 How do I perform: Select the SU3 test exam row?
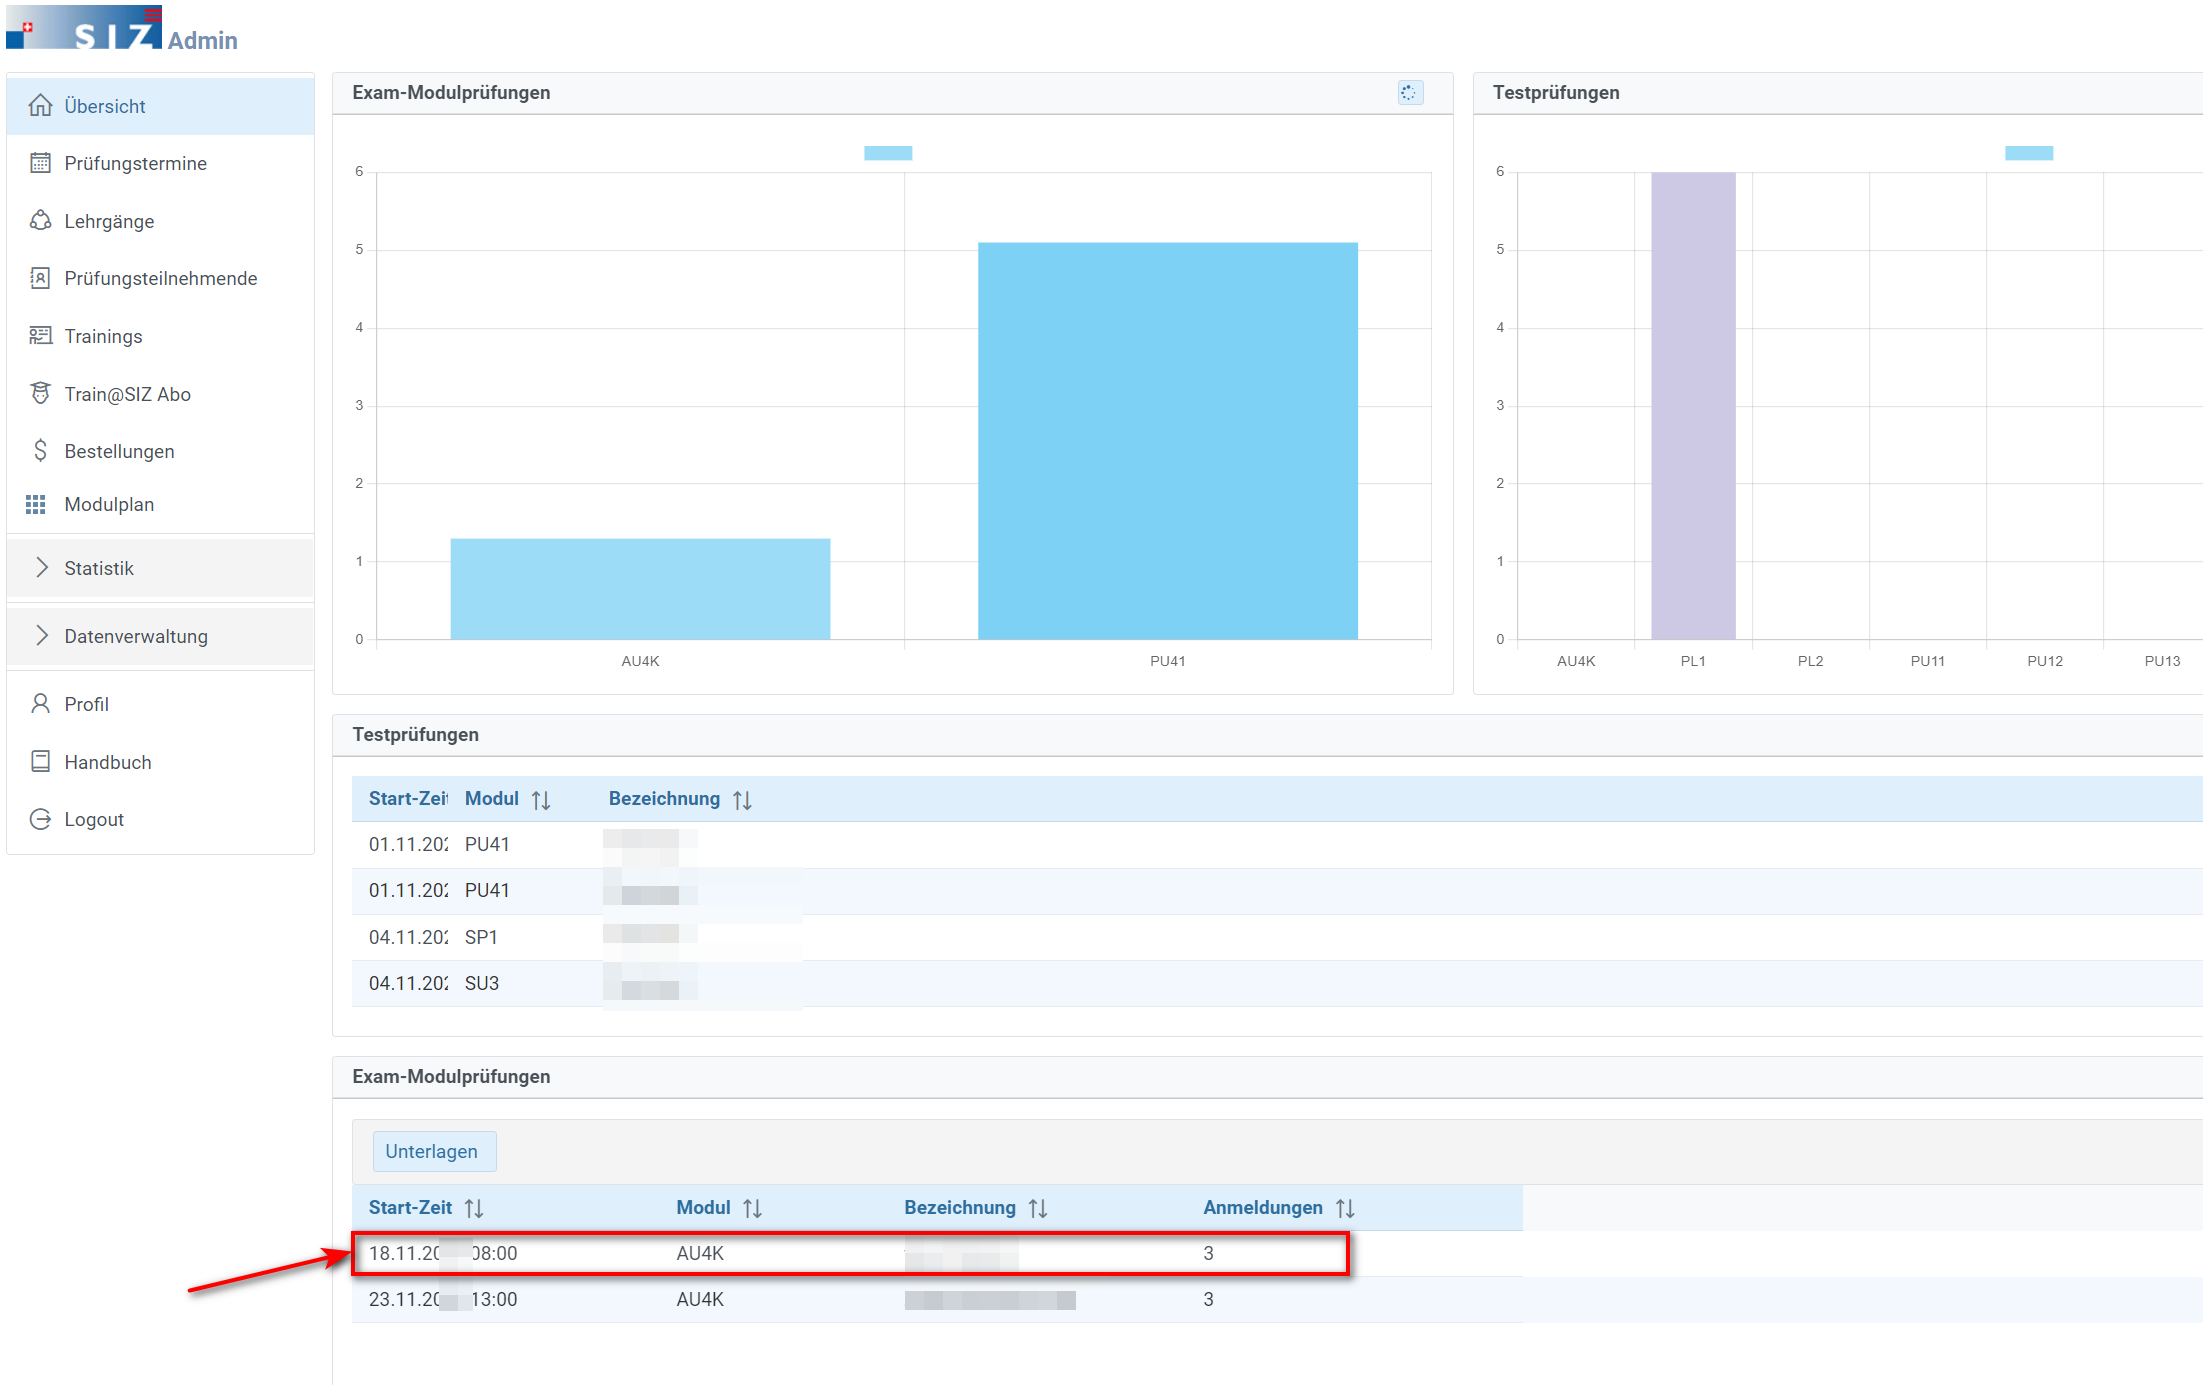pos(1277,983)
